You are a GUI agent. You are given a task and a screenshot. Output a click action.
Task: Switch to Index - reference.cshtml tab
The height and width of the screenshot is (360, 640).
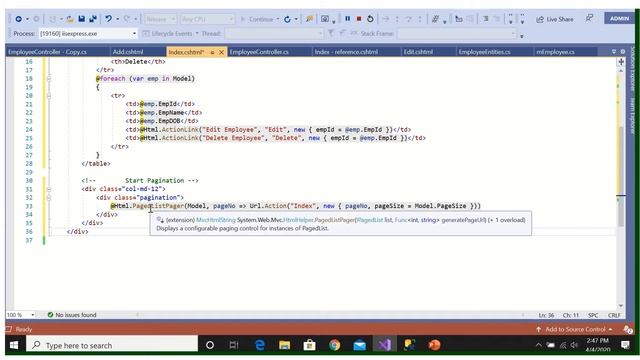346,52
